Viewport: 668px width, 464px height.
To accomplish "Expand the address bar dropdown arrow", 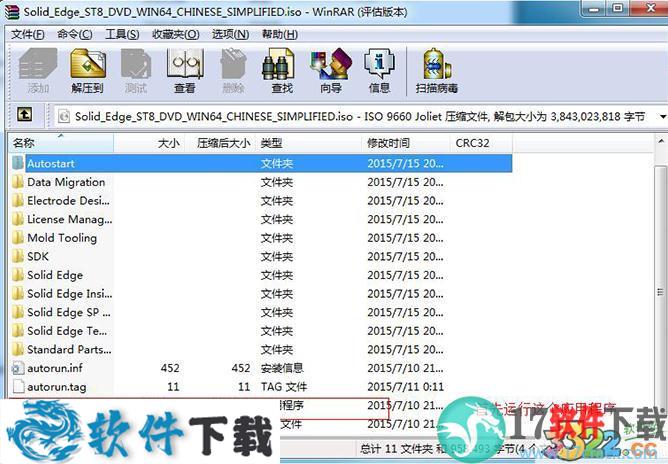I will pos(663,116).
